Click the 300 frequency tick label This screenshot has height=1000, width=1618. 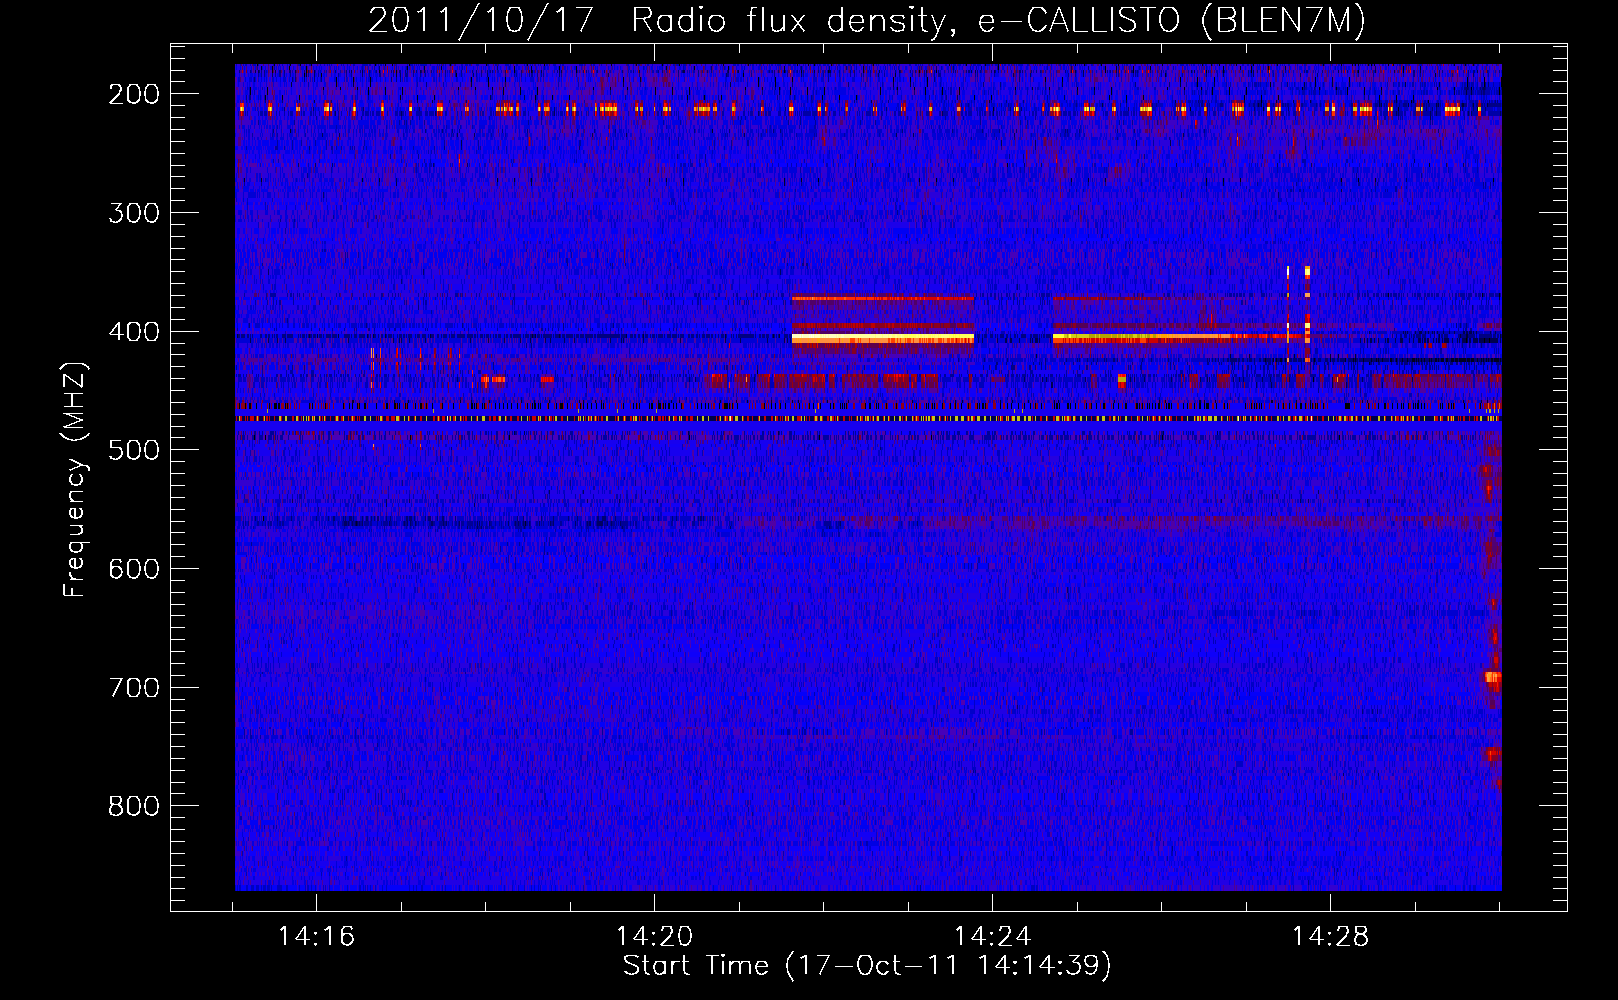tap(134, 213)
